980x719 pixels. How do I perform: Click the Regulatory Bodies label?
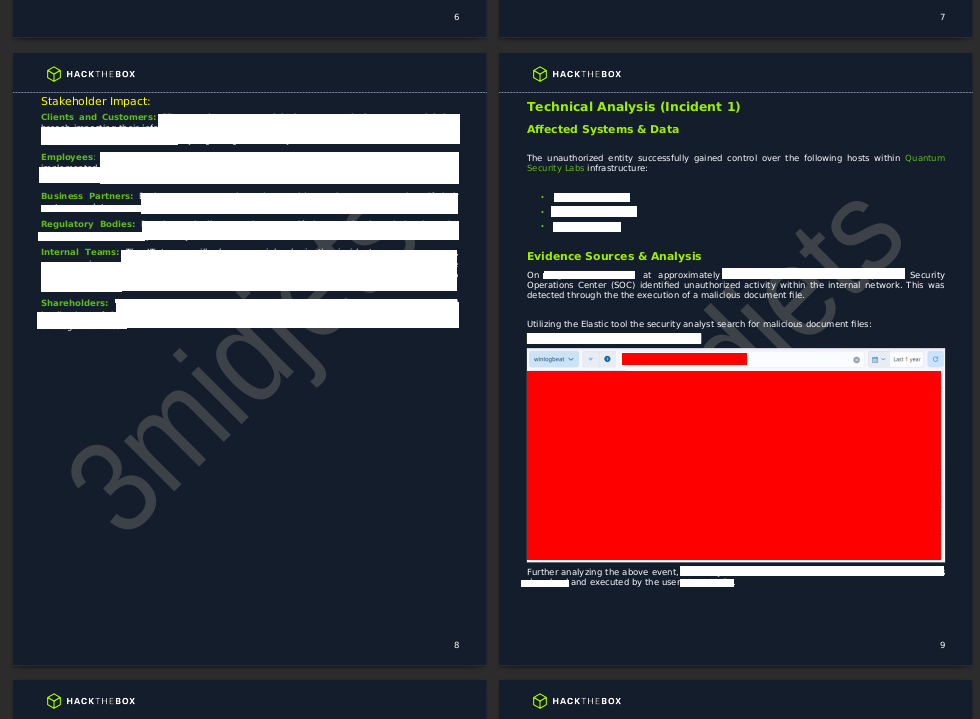click(87, 225)
